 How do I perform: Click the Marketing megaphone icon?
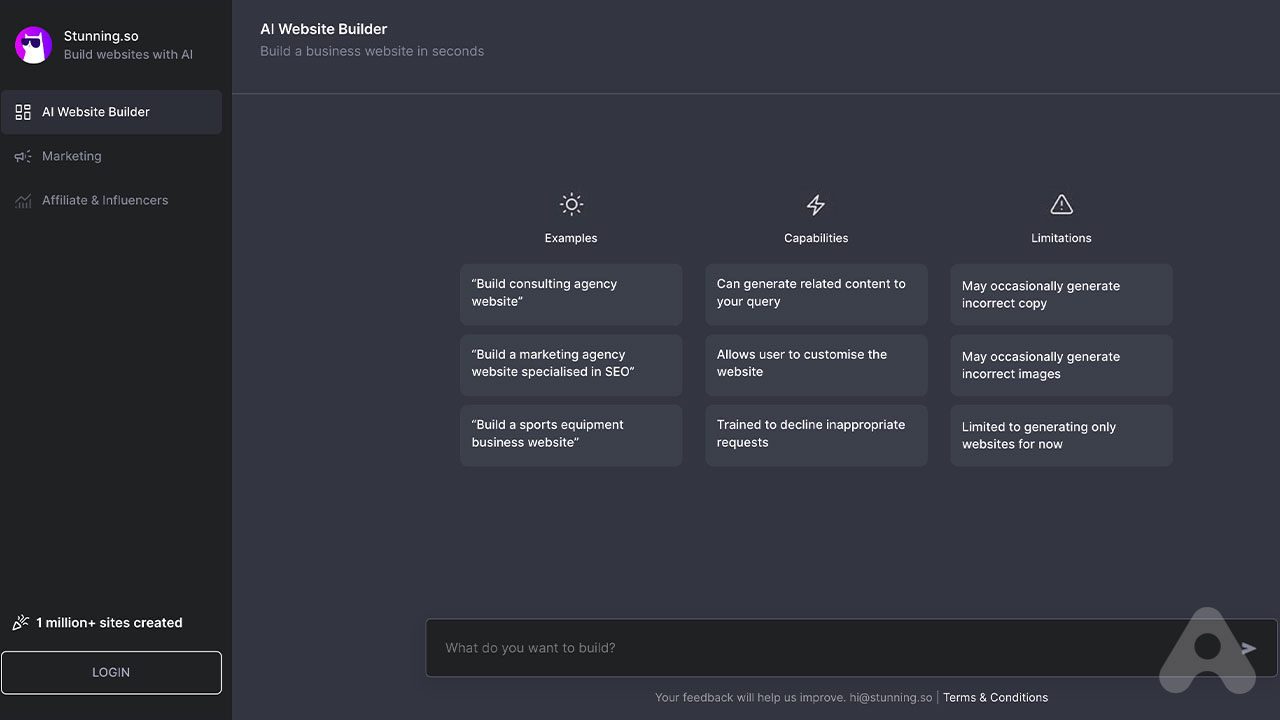23,156
